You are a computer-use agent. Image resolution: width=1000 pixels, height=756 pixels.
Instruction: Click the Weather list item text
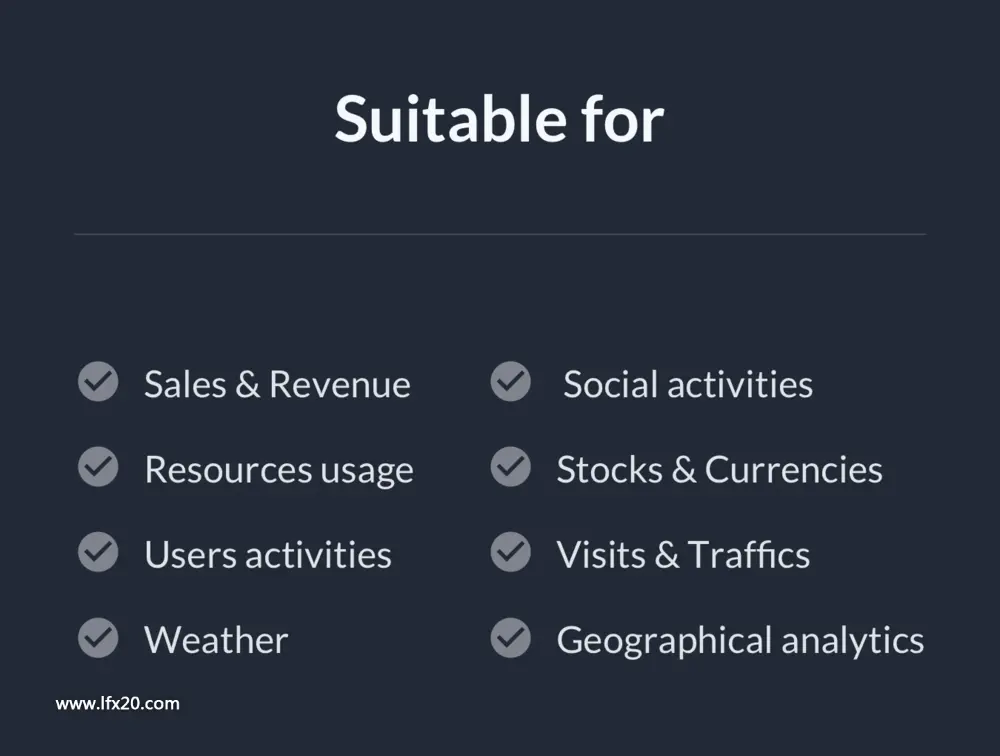coord(216,640)
